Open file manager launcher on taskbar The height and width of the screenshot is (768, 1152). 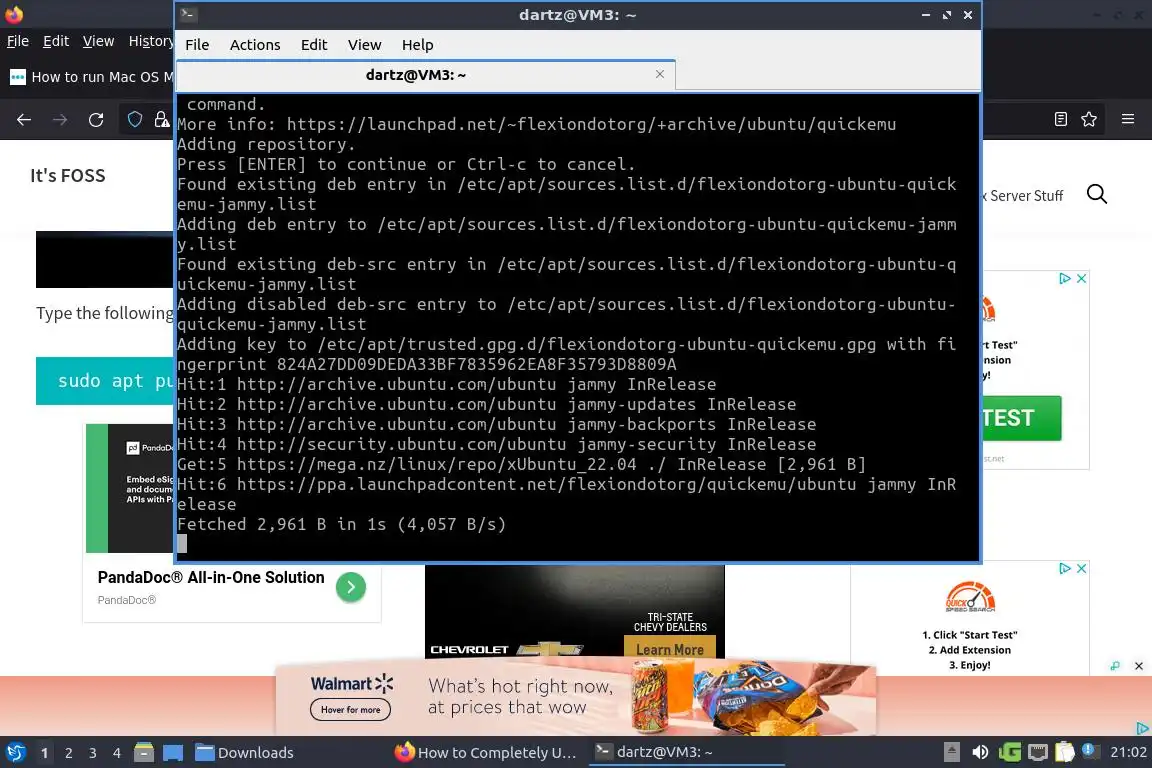(x=144, y=753)
